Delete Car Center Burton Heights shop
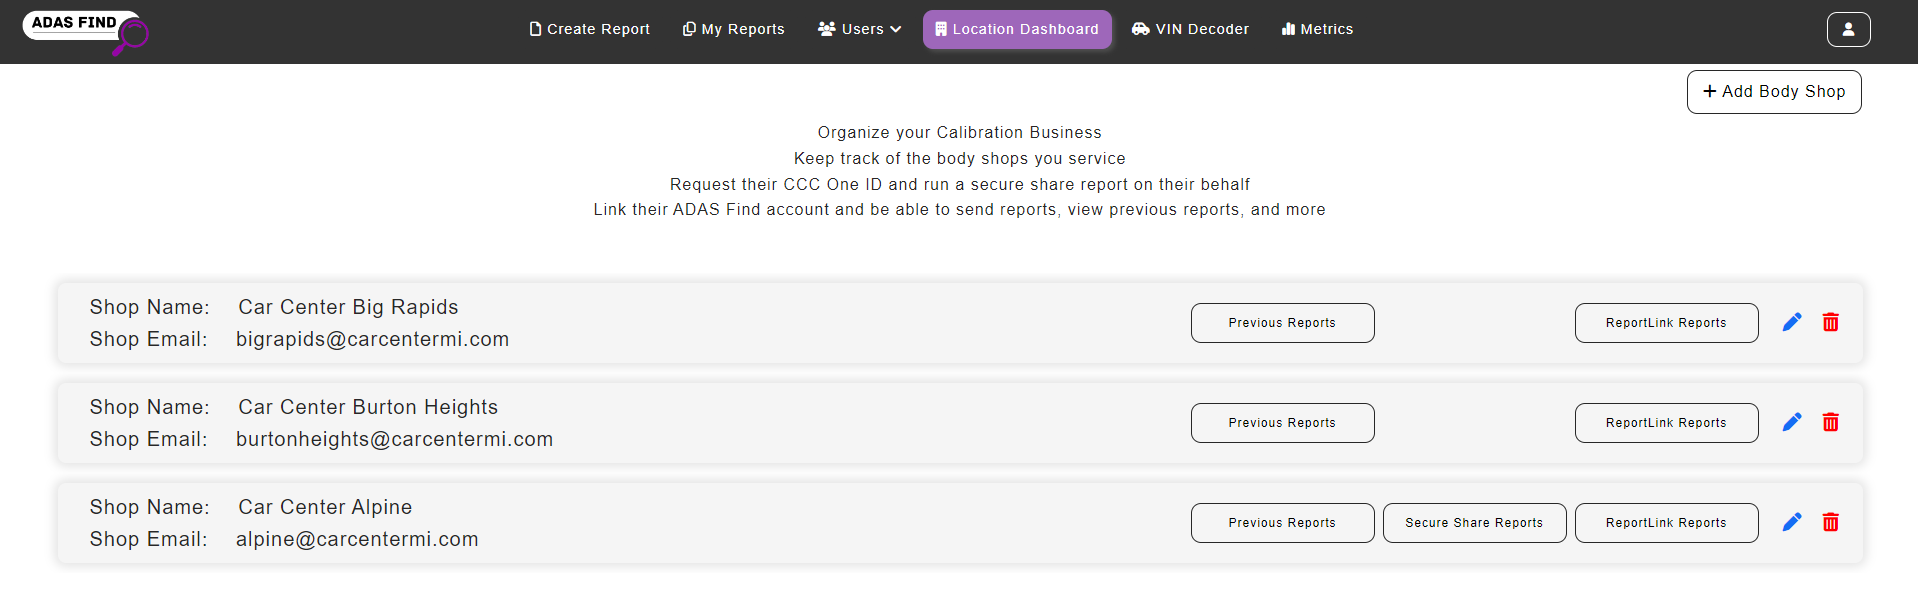 click(1830, 422)
